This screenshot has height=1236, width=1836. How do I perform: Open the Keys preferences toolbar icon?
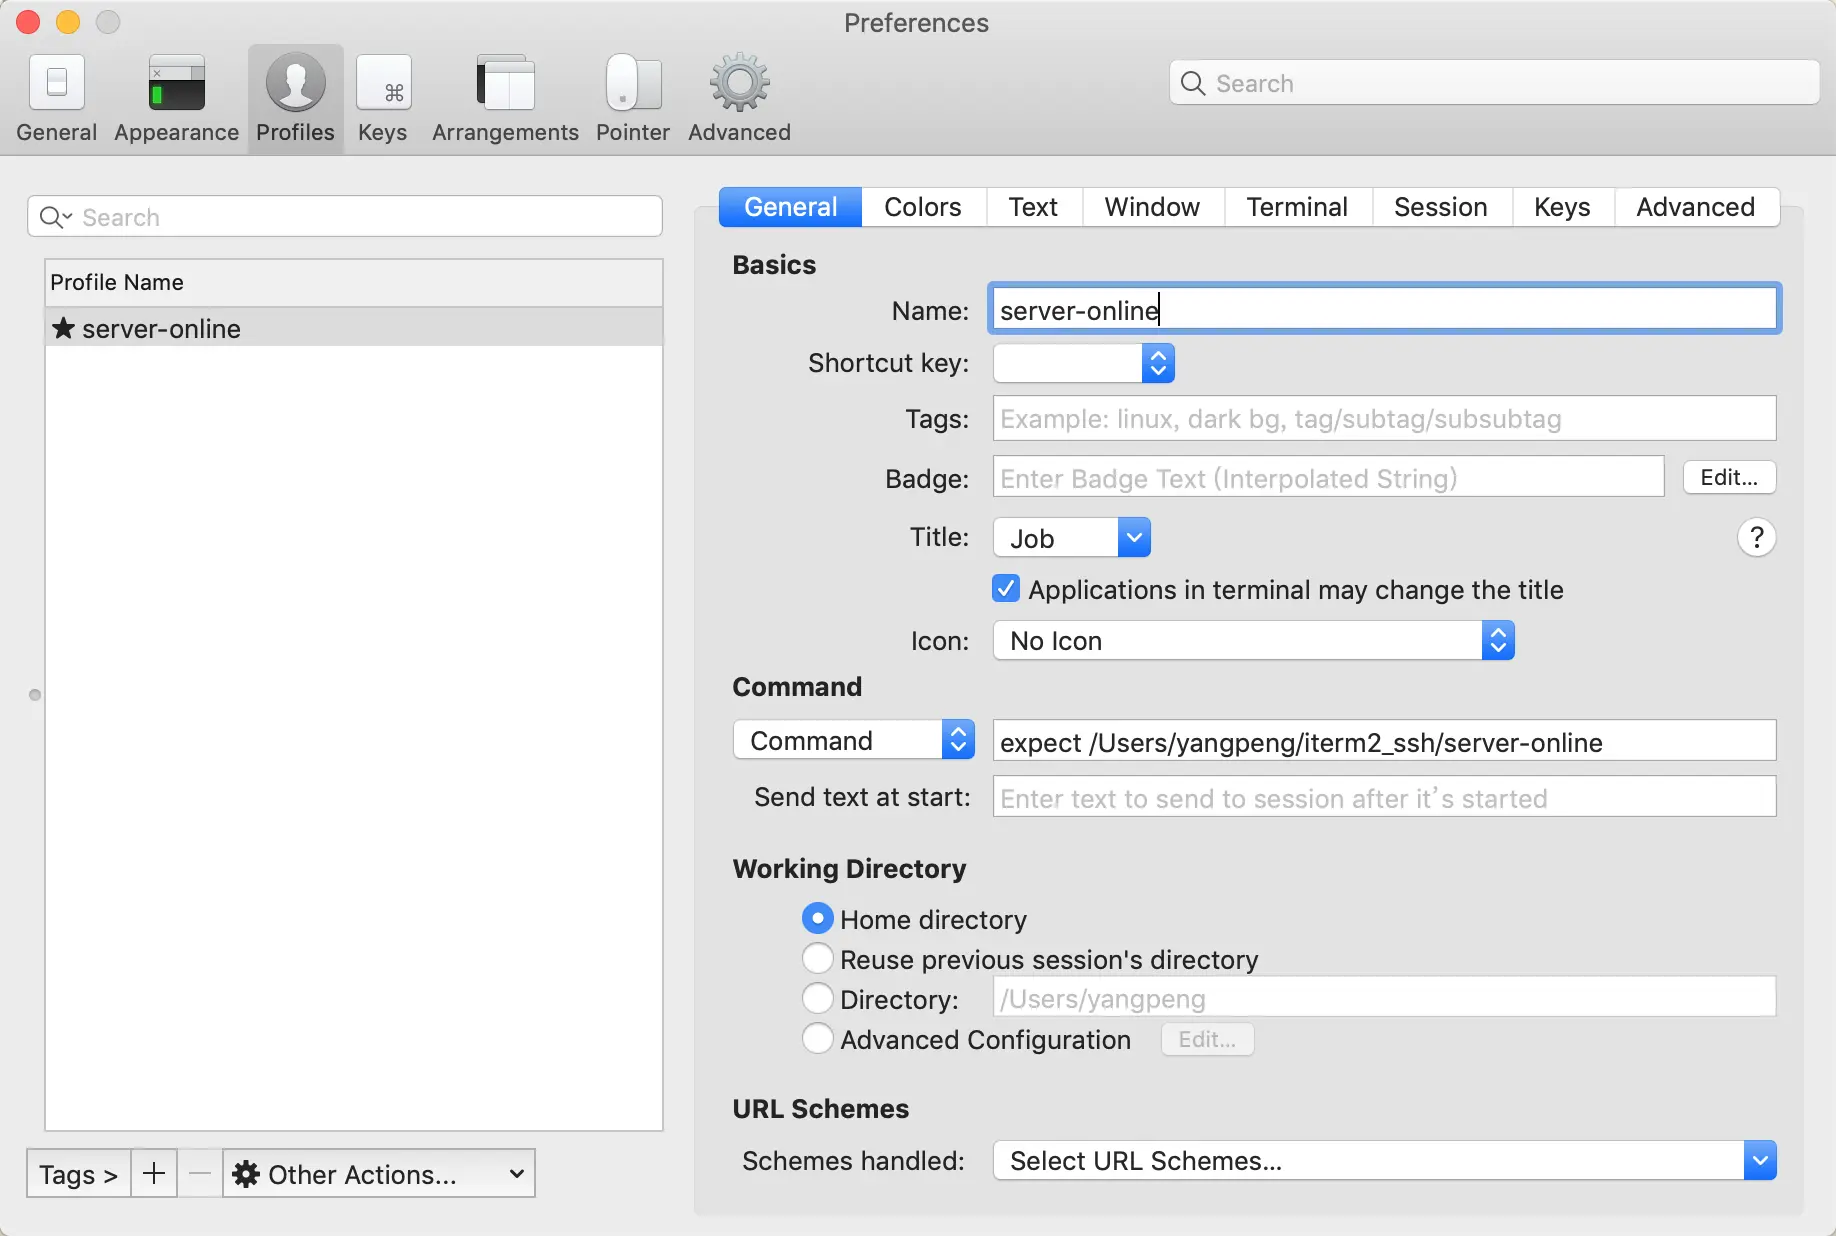point(383,83)
